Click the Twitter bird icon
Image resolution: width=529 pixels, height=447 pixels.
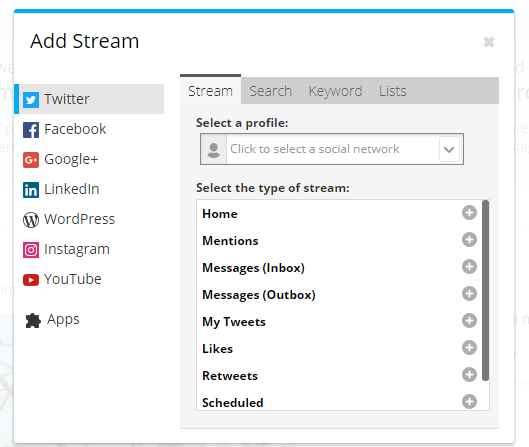click(31, 100)
